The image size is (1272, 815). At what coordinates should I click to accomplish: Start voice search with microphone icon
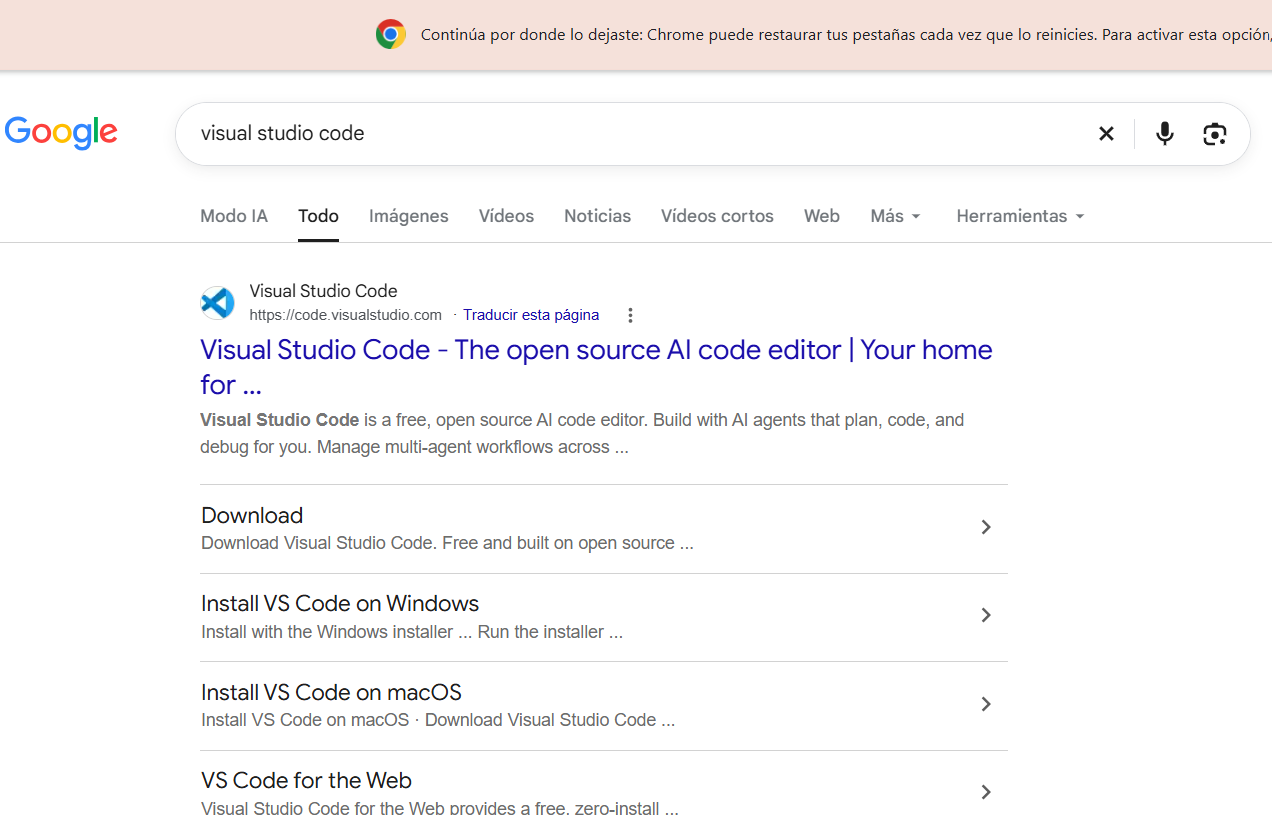(1164, 134)
